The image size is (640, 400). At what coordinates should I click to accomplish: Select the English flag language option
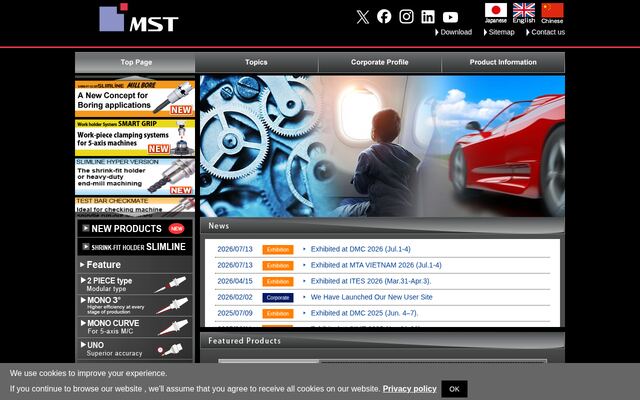[524, 13]
